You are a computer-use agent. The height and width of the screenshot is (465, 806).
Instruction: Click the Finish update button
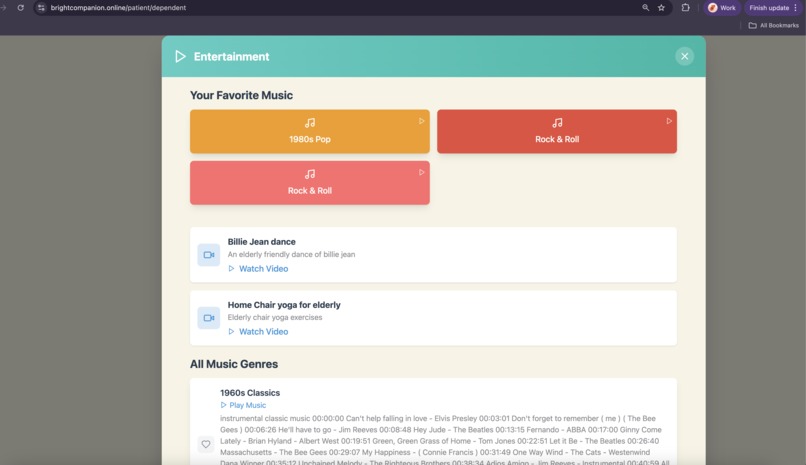pos(769,8)
